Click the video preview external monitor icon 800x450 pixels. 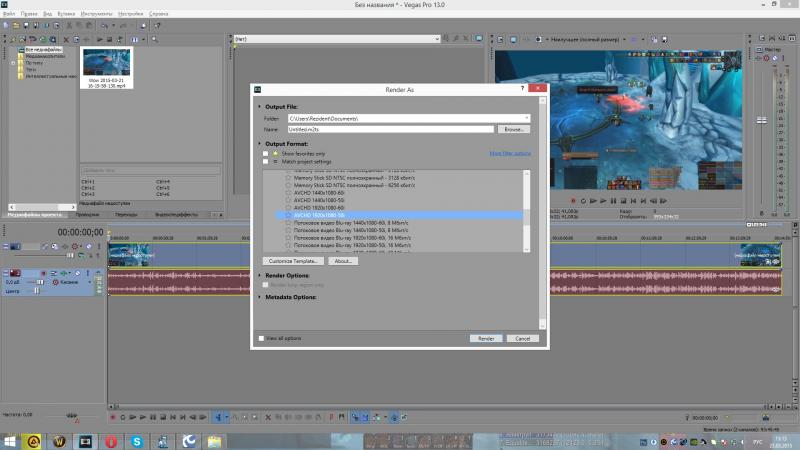[x=513, y=39]
